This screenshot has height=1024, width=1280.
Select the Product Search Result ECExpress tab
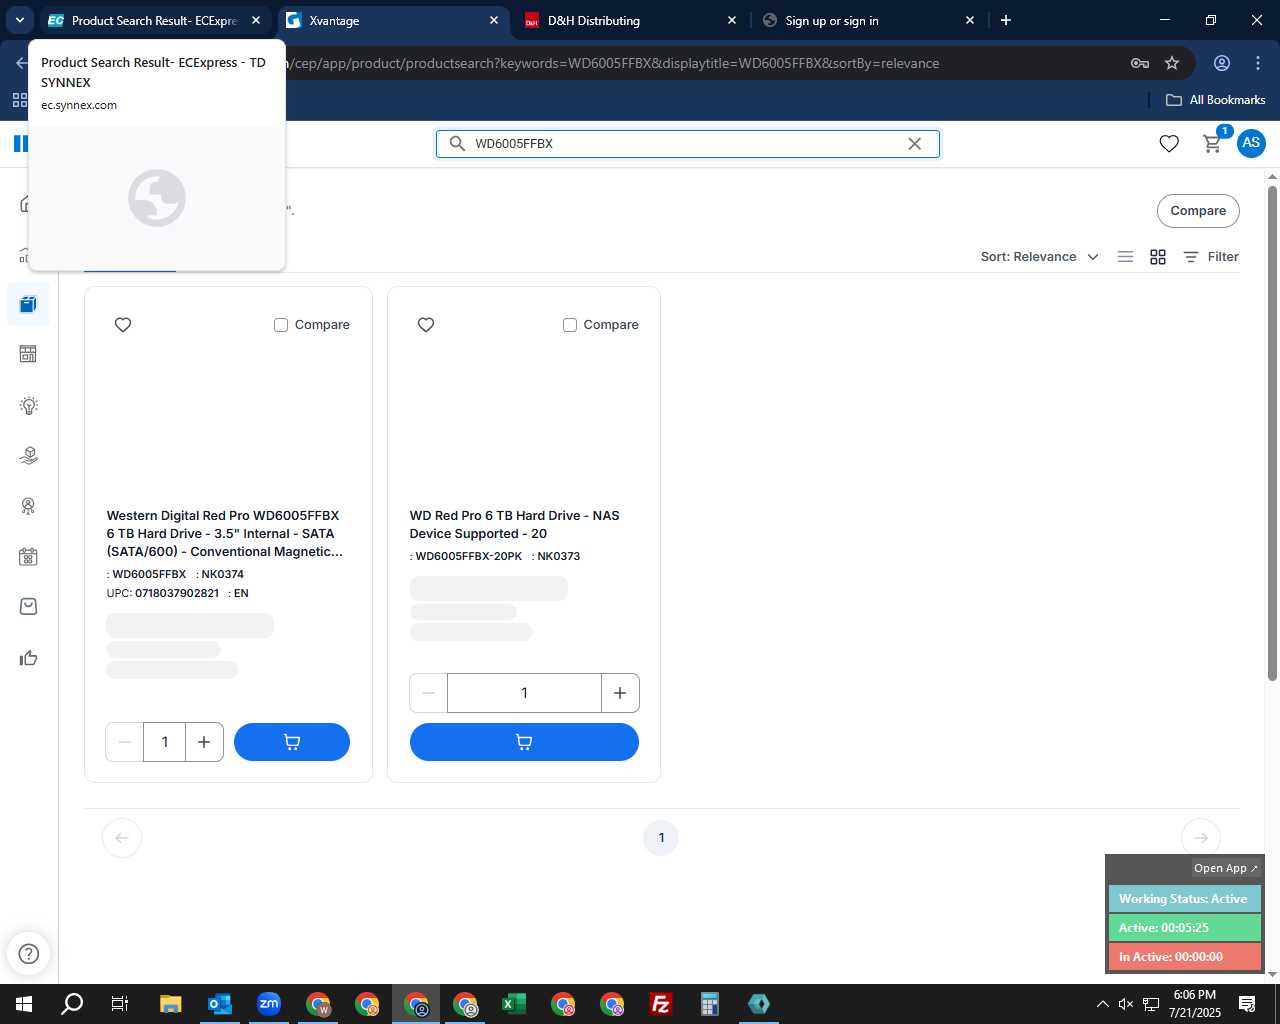coord(155,20)
